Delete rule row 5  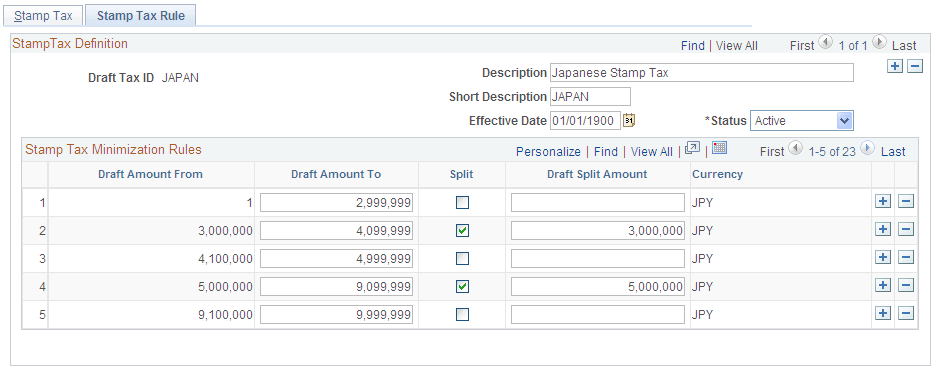coord(906,313)
